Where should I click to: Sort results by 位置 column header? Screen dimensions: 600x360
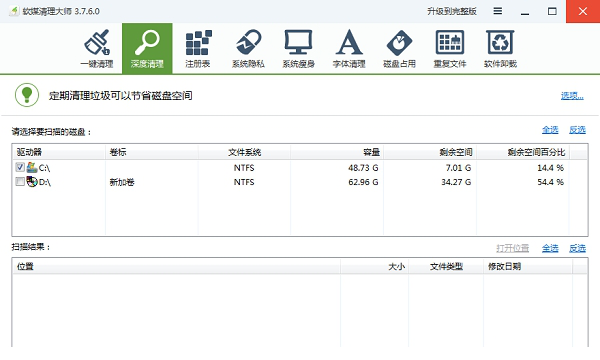(x=176, y=267)
